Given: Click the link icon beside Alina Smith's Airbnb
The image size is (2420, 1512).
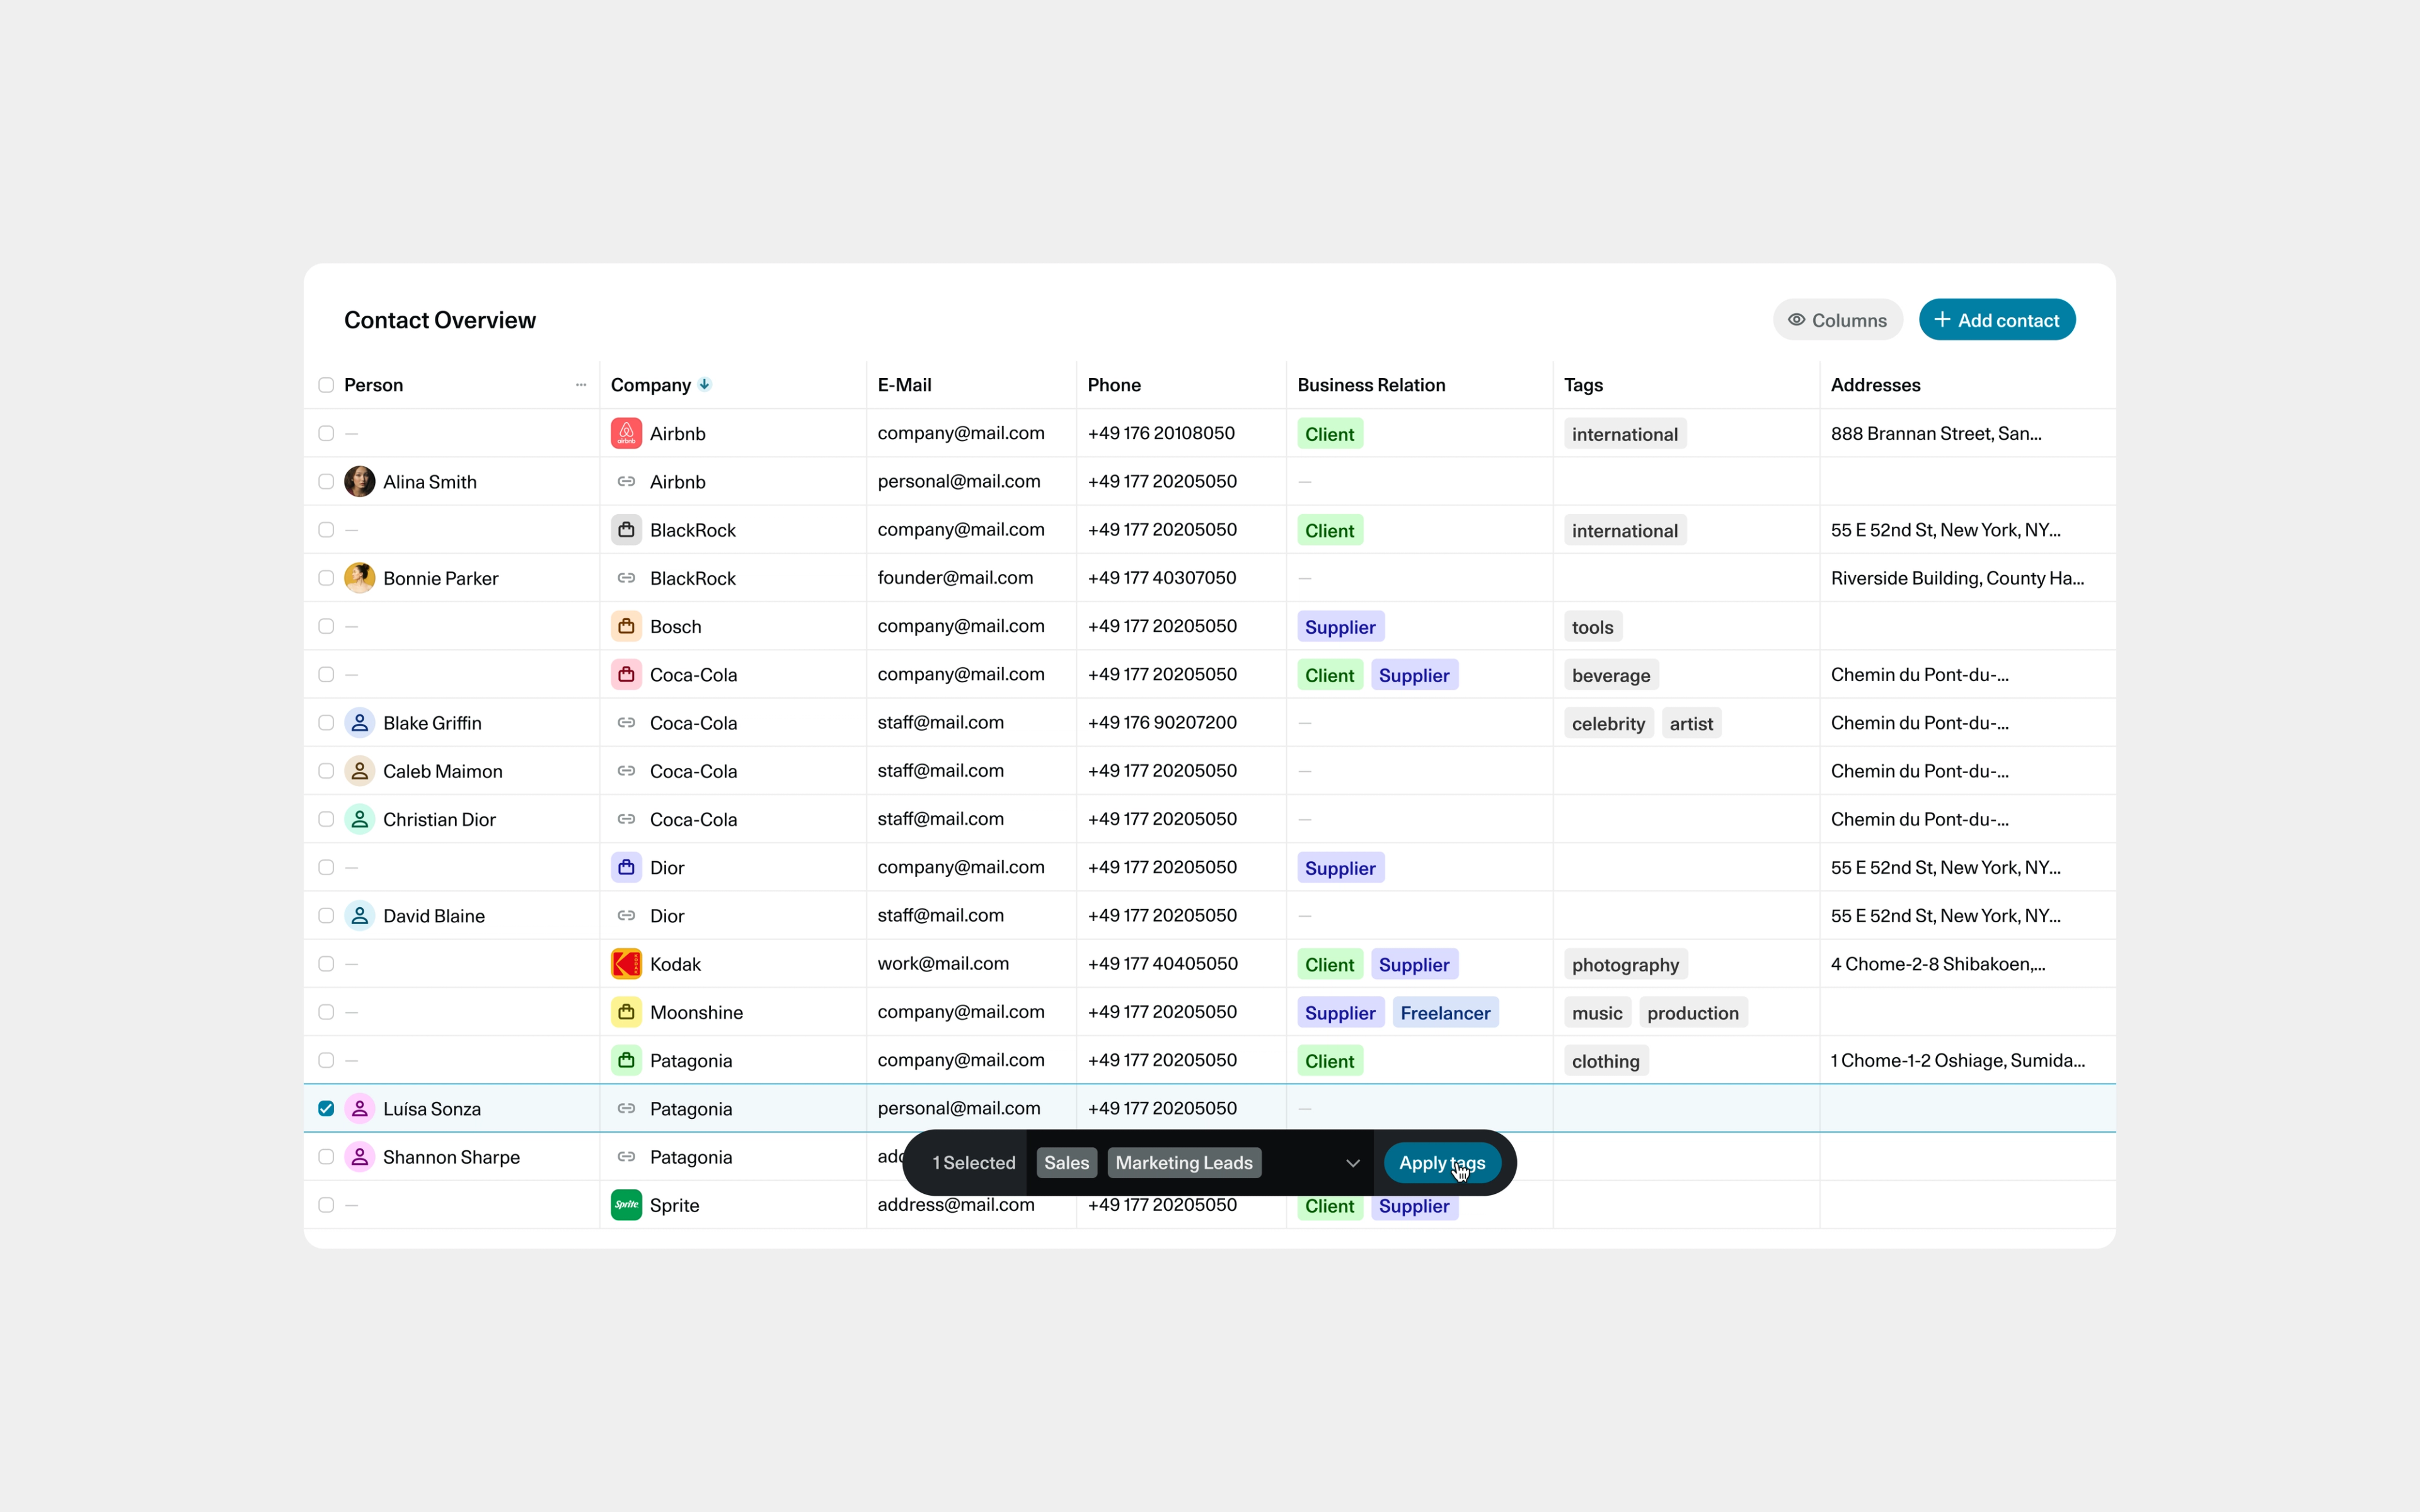Looking at the screenshot, I should pyautogui.click(x=626, y=481).
